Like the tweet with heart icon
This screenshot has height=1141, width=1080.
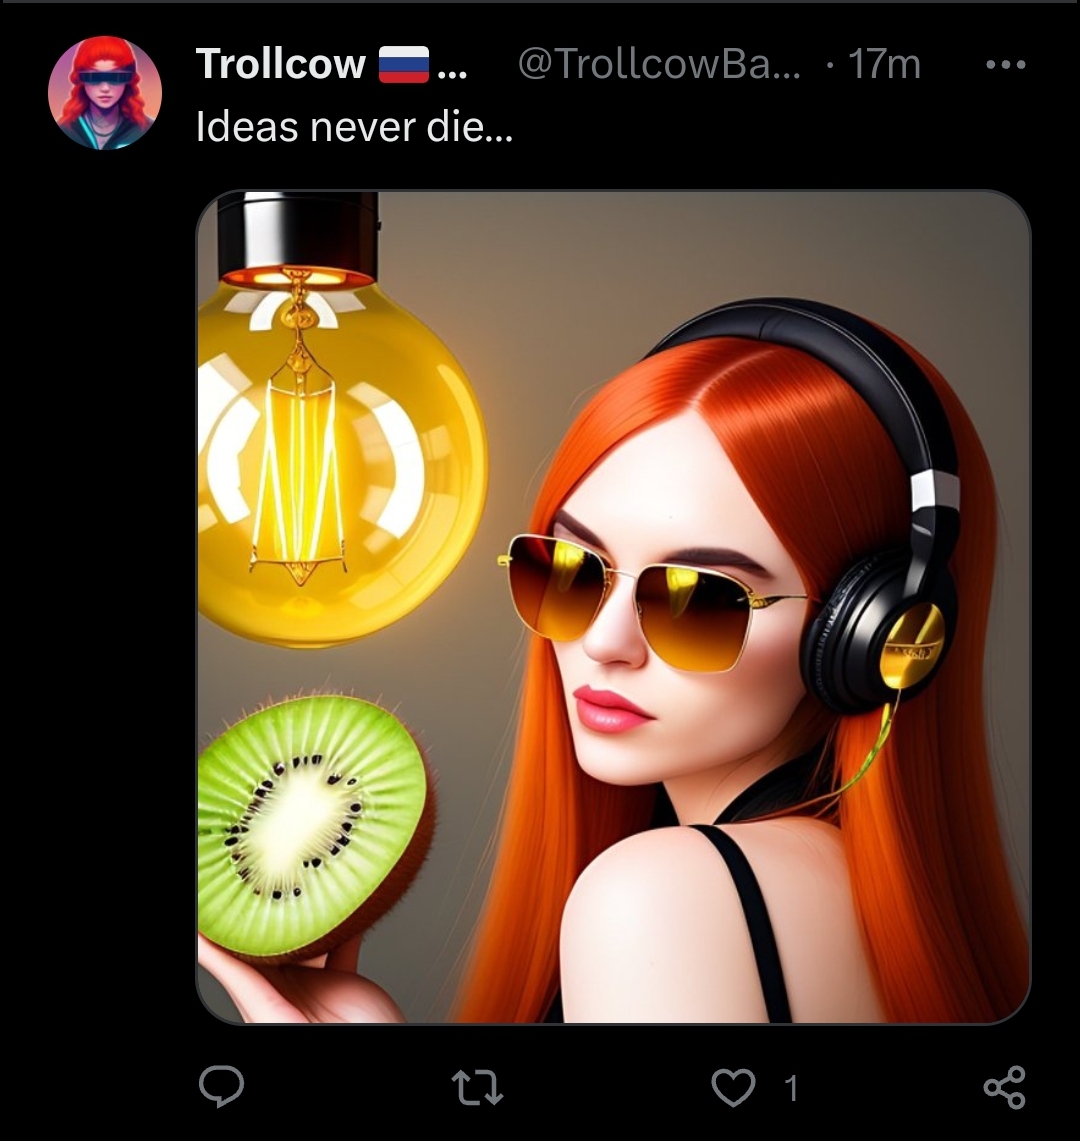733,1087
